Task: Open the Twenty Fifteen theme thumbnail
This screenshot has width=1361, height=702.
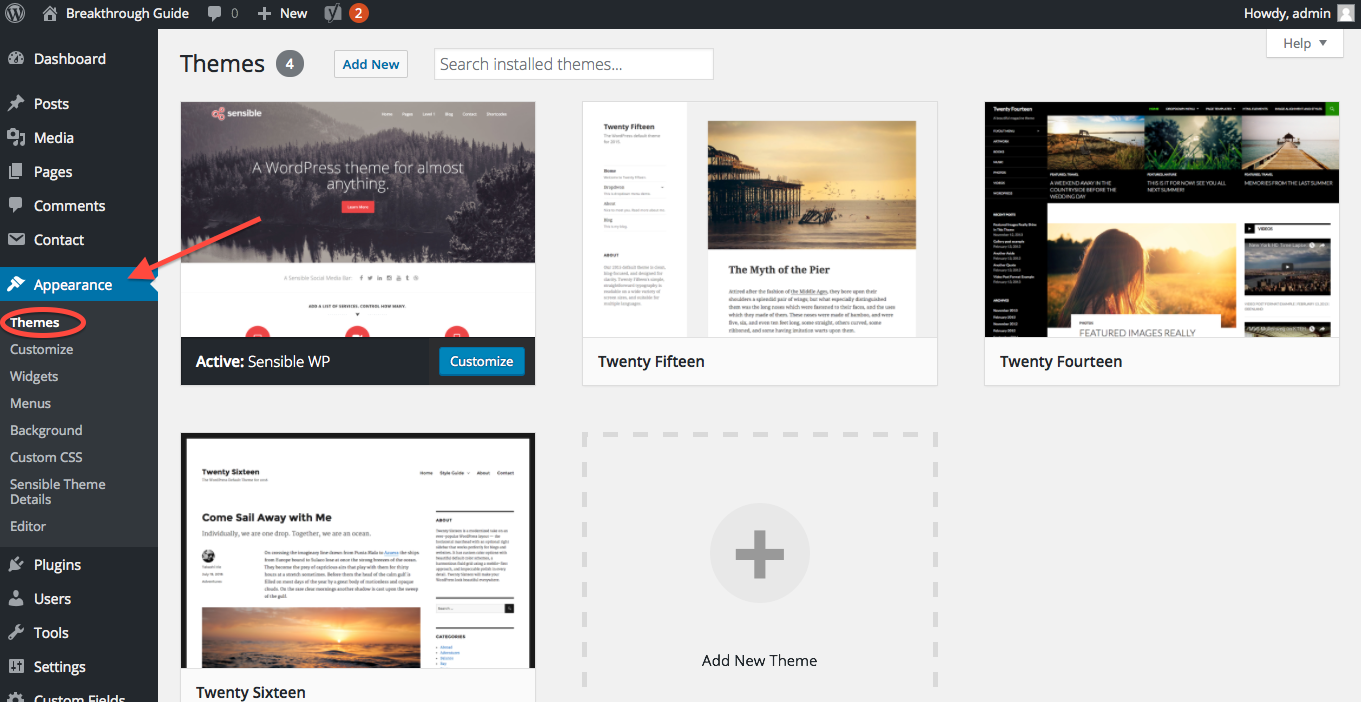Action: tap(758, 220)
